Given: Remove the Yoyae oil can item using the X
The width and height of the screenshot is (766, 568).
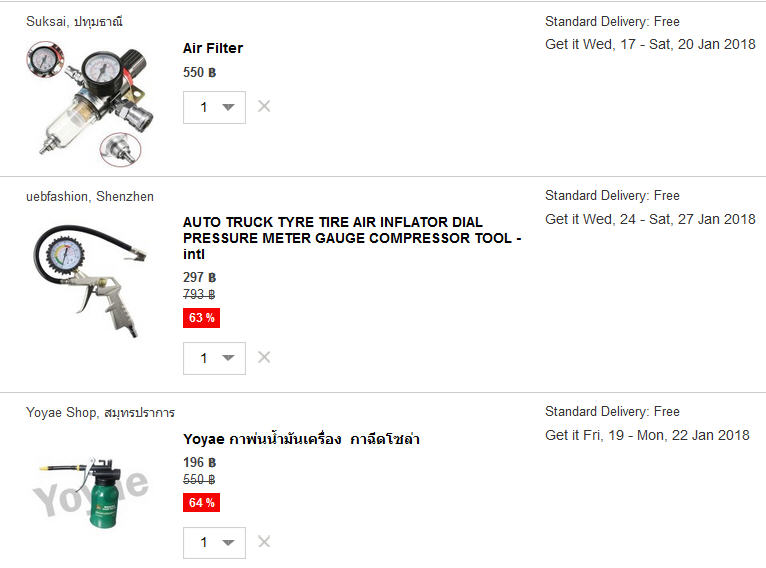Looking at the screenshot, I should pos(264,541).
